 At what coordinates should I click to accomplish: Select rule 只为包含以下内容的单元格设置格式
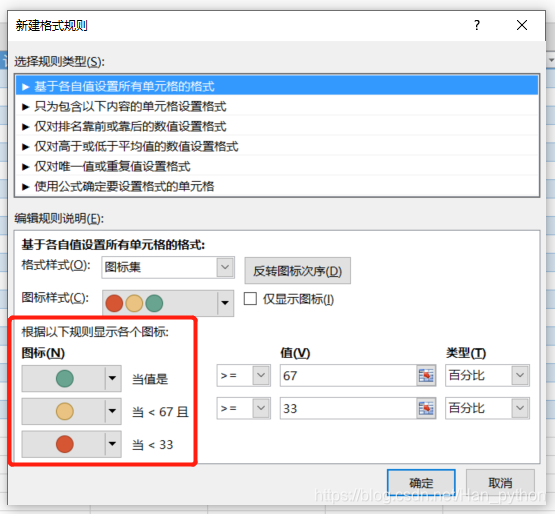point(277,106)
